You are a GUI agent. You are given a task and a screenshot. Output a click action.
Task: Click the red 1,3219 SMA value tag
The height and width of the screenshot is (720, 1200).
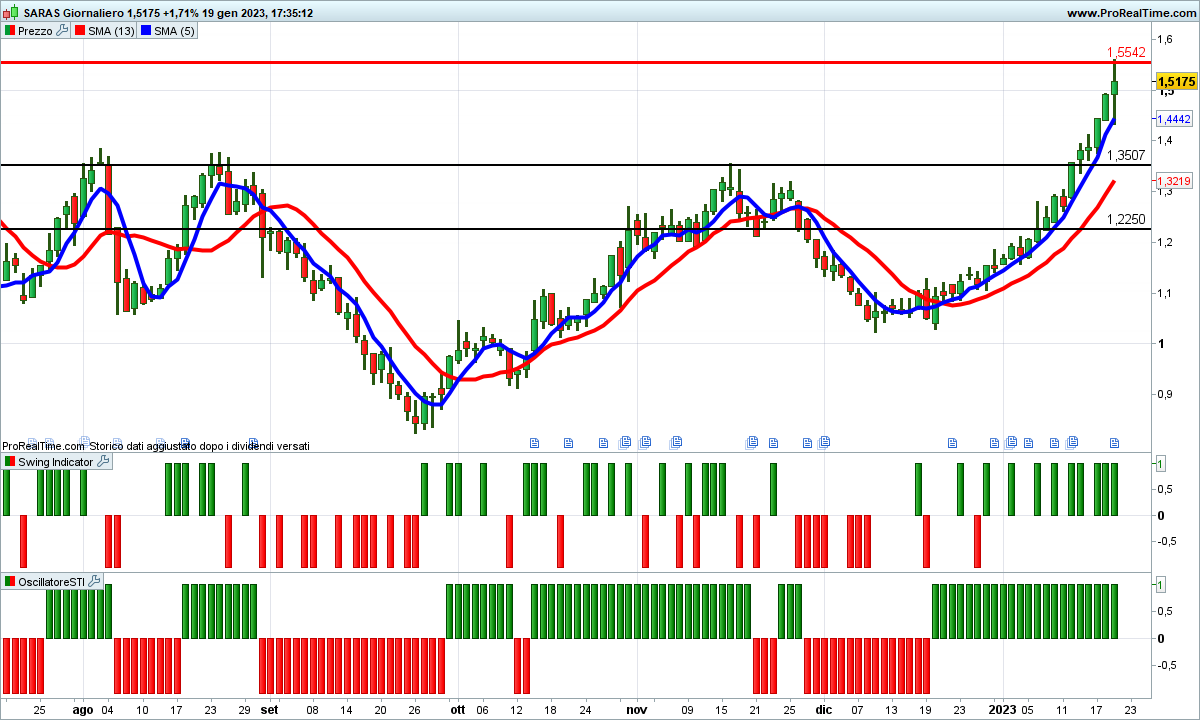(1173, 181)
